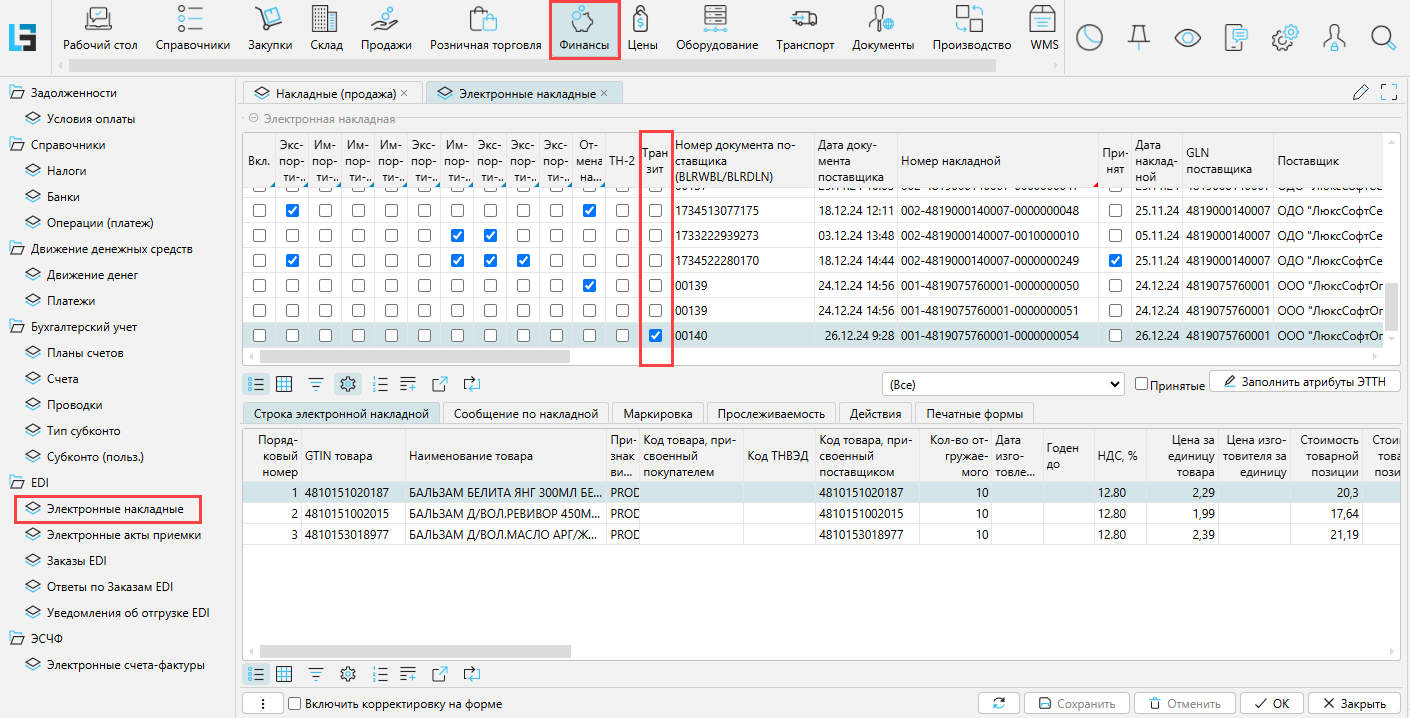This screenshot has width=1410, height=718.
Task: Click the magnifier search icon in header
Action: 1383,38
